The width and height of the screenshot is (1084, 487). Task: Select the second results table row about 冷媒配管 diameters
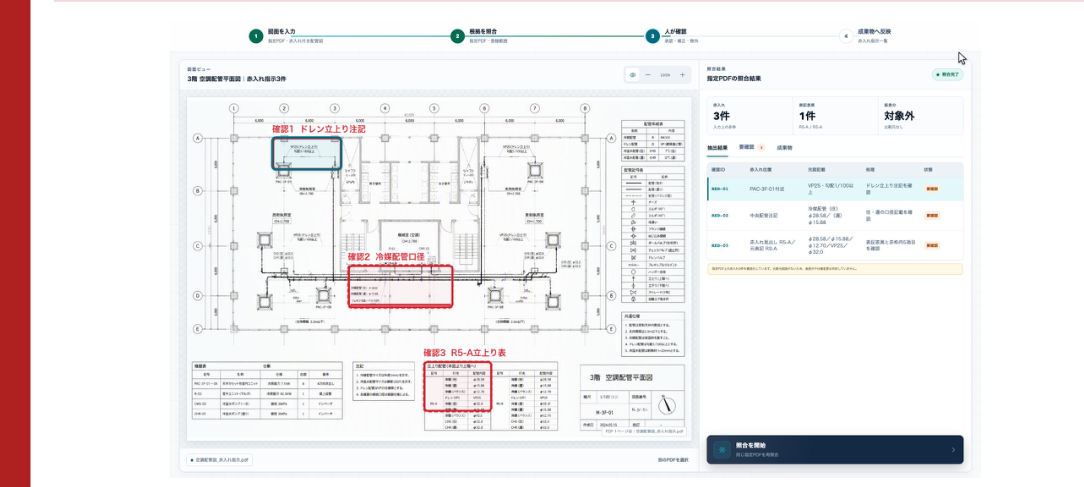(x=834, y=215)
